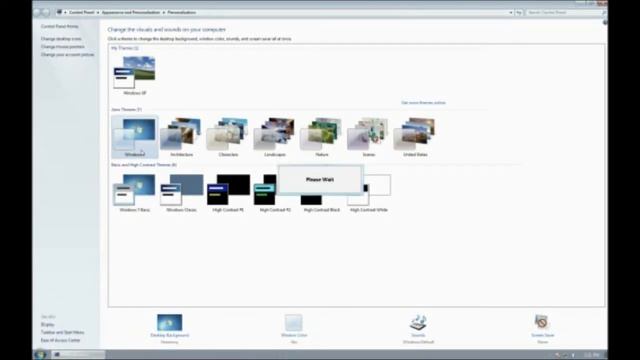Open Change mouse pointers link

pyautogui.click(x=62, y=47)
